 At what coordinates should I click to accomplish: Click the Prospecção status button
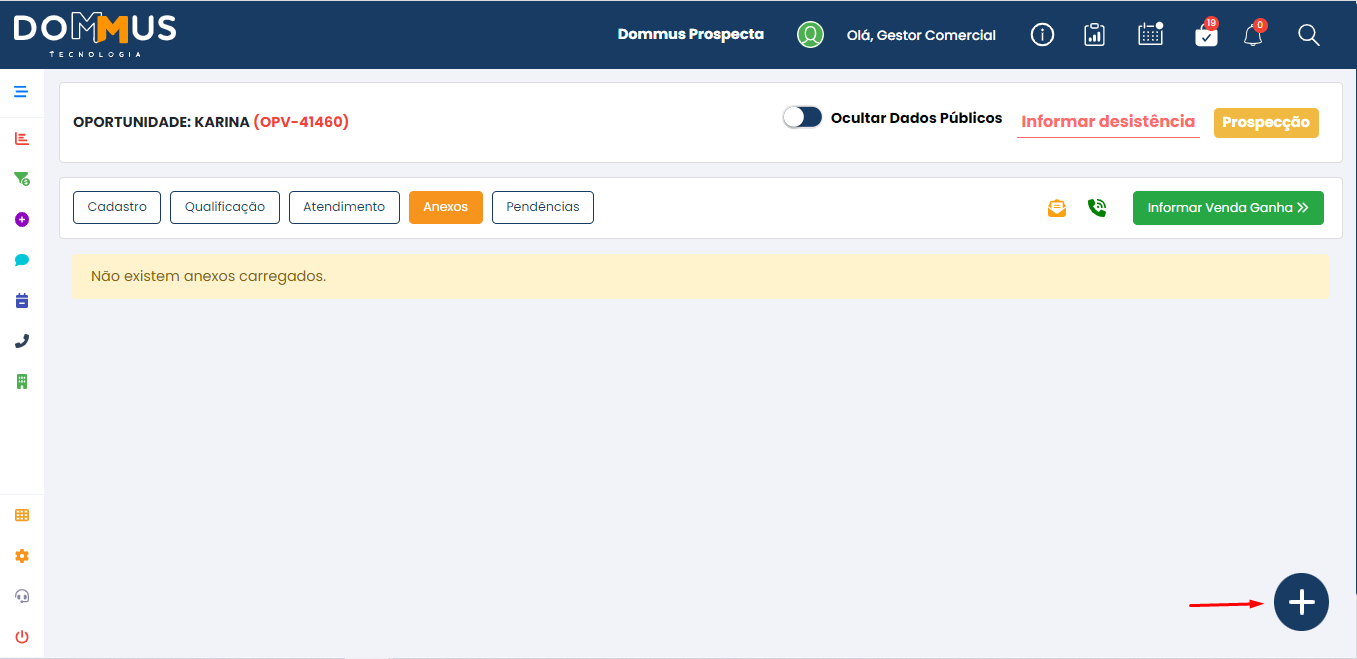[x=1266, y=122]
